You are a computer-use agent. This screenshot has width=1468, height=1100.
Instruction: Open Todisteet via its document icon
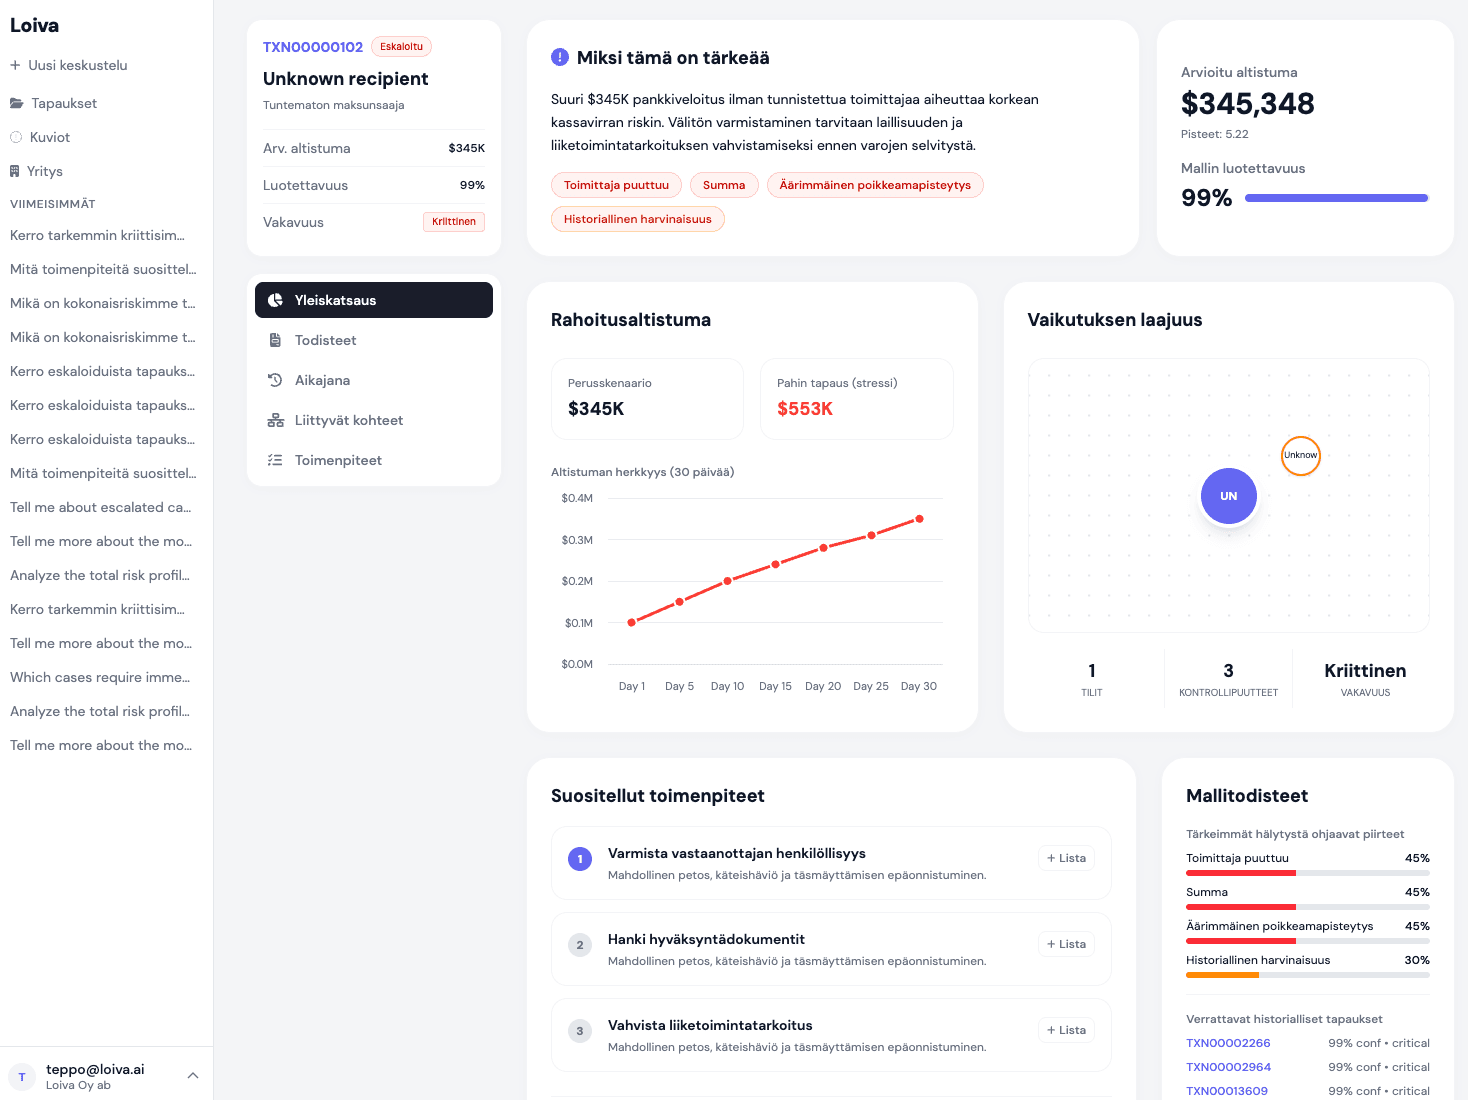pos(276,340)
